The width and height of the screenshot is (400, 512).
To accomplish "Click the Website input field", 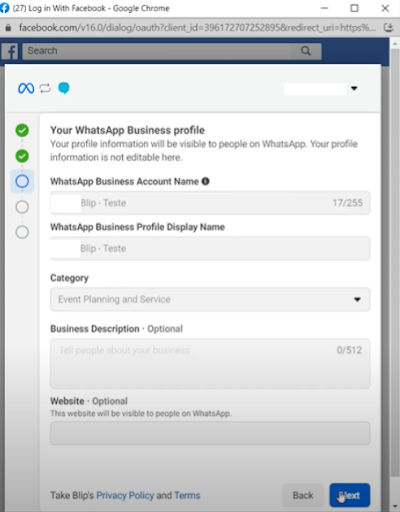I will pyautogui.click(x=210, y=433).
